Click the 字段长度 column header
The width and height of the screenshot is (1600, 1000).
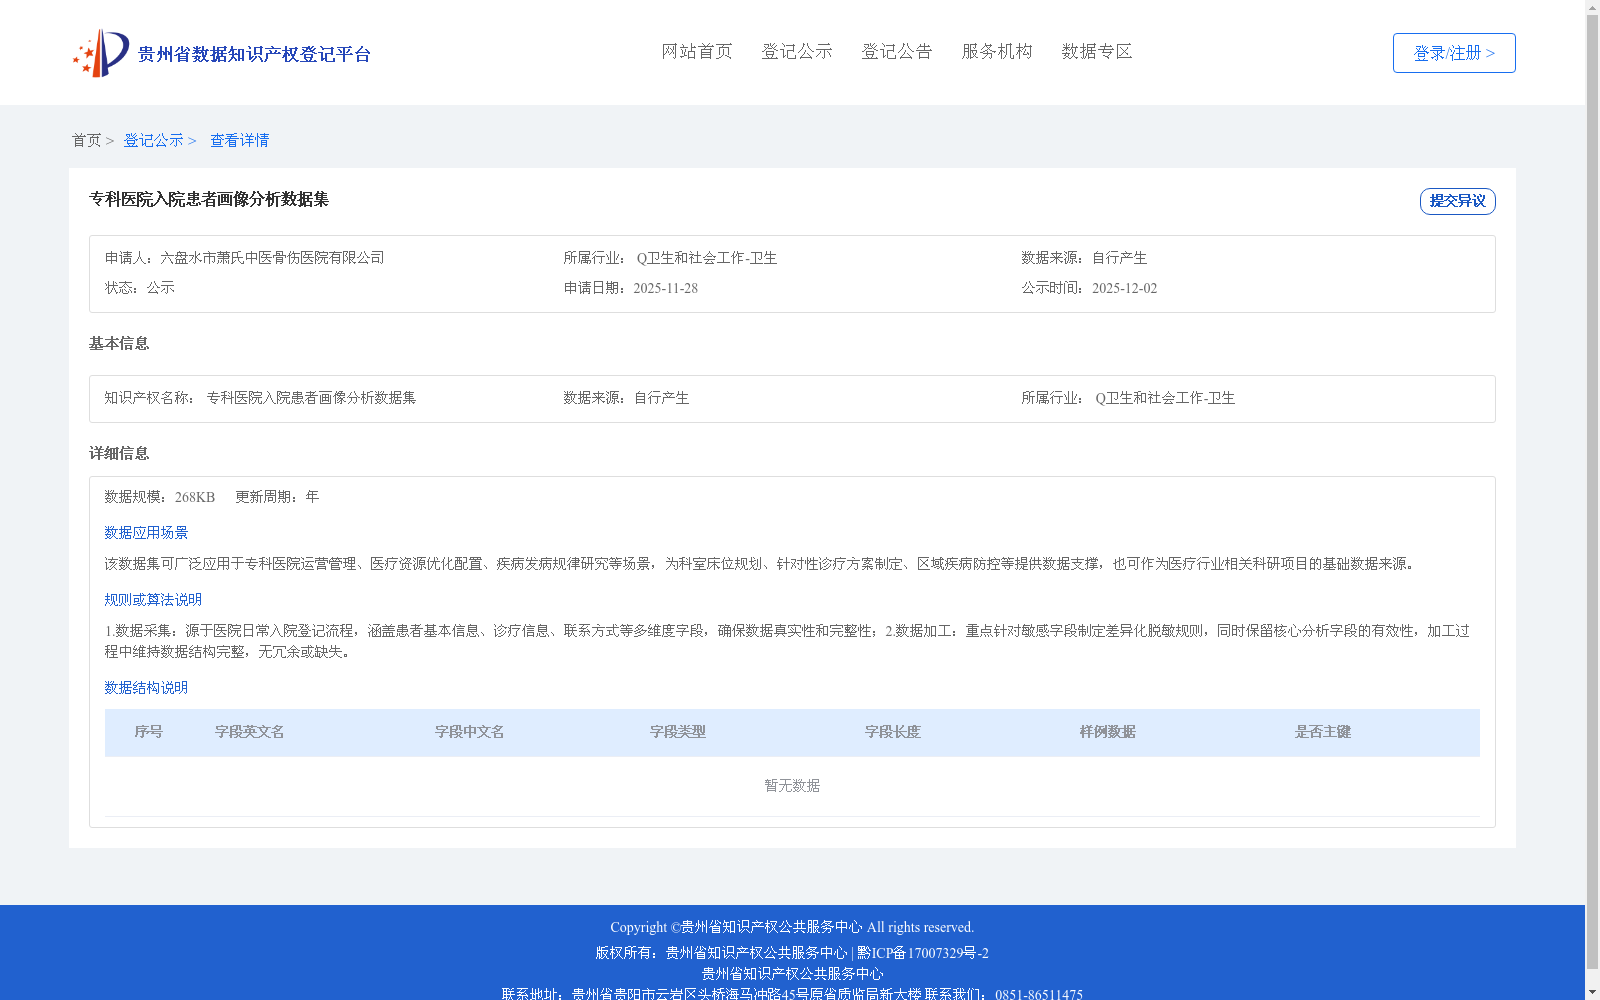coord(893,732)
